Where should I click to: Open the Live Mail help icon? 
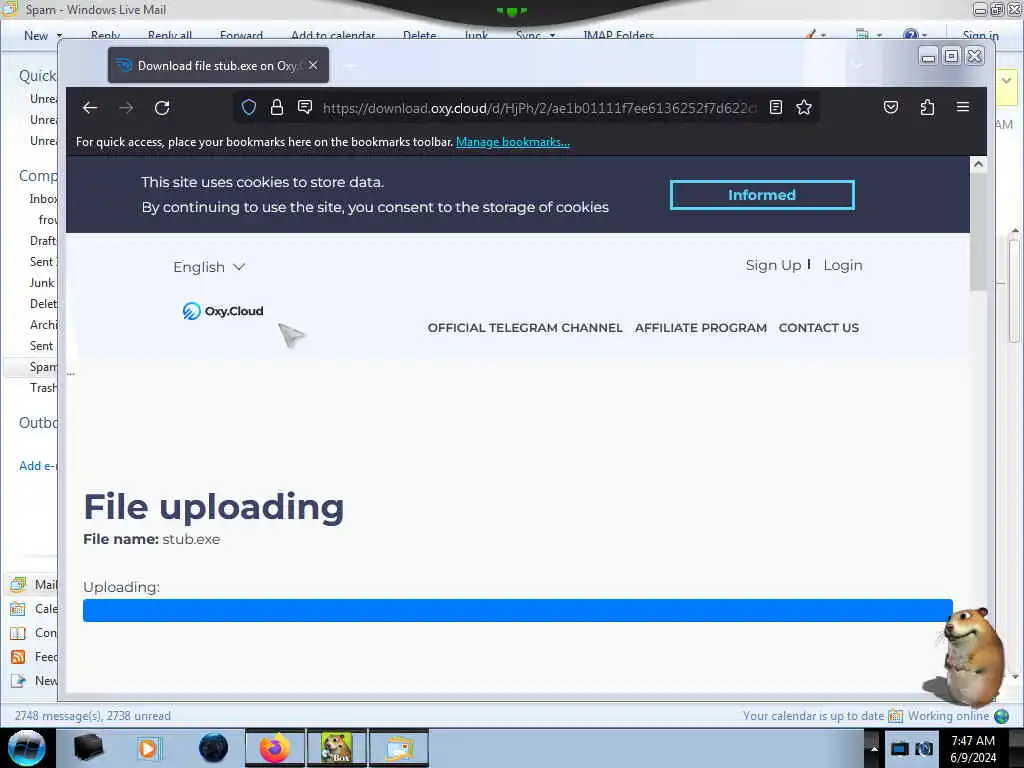click(x=910, y=35)
